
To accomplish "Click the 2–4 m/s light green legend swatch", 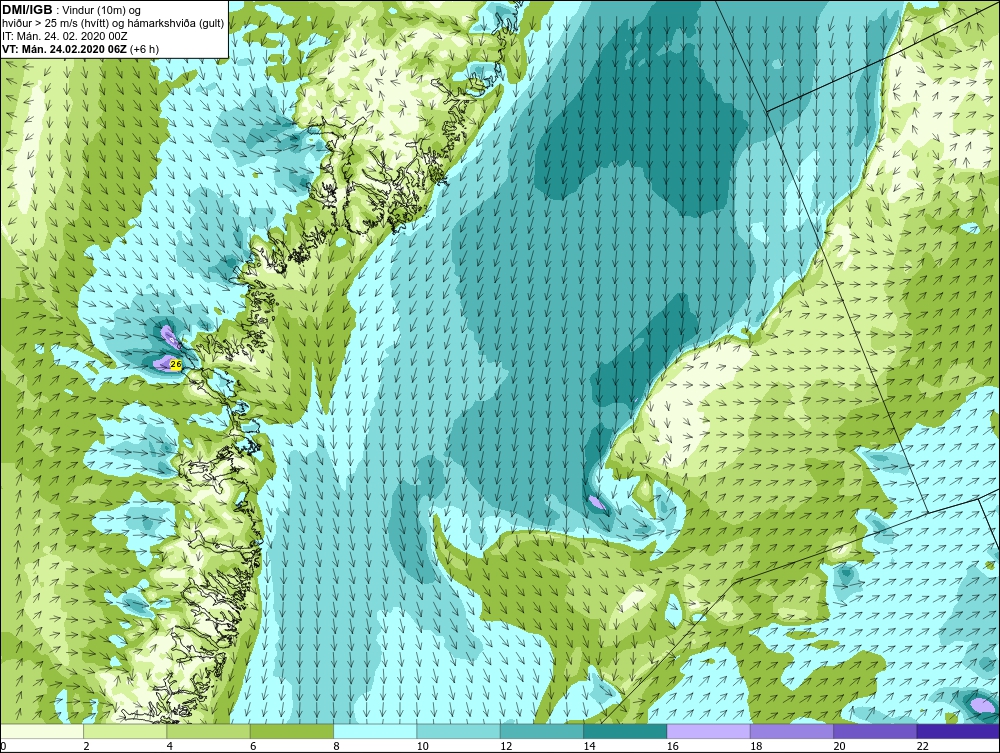I will (x=125, y=731).
